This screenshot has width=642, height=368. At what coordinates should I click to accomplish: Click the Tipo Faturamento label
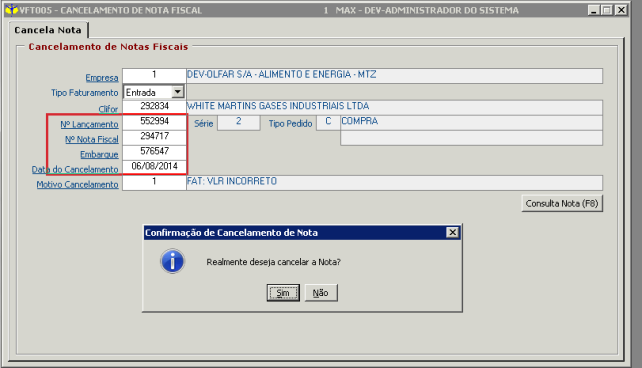(85, 93)
